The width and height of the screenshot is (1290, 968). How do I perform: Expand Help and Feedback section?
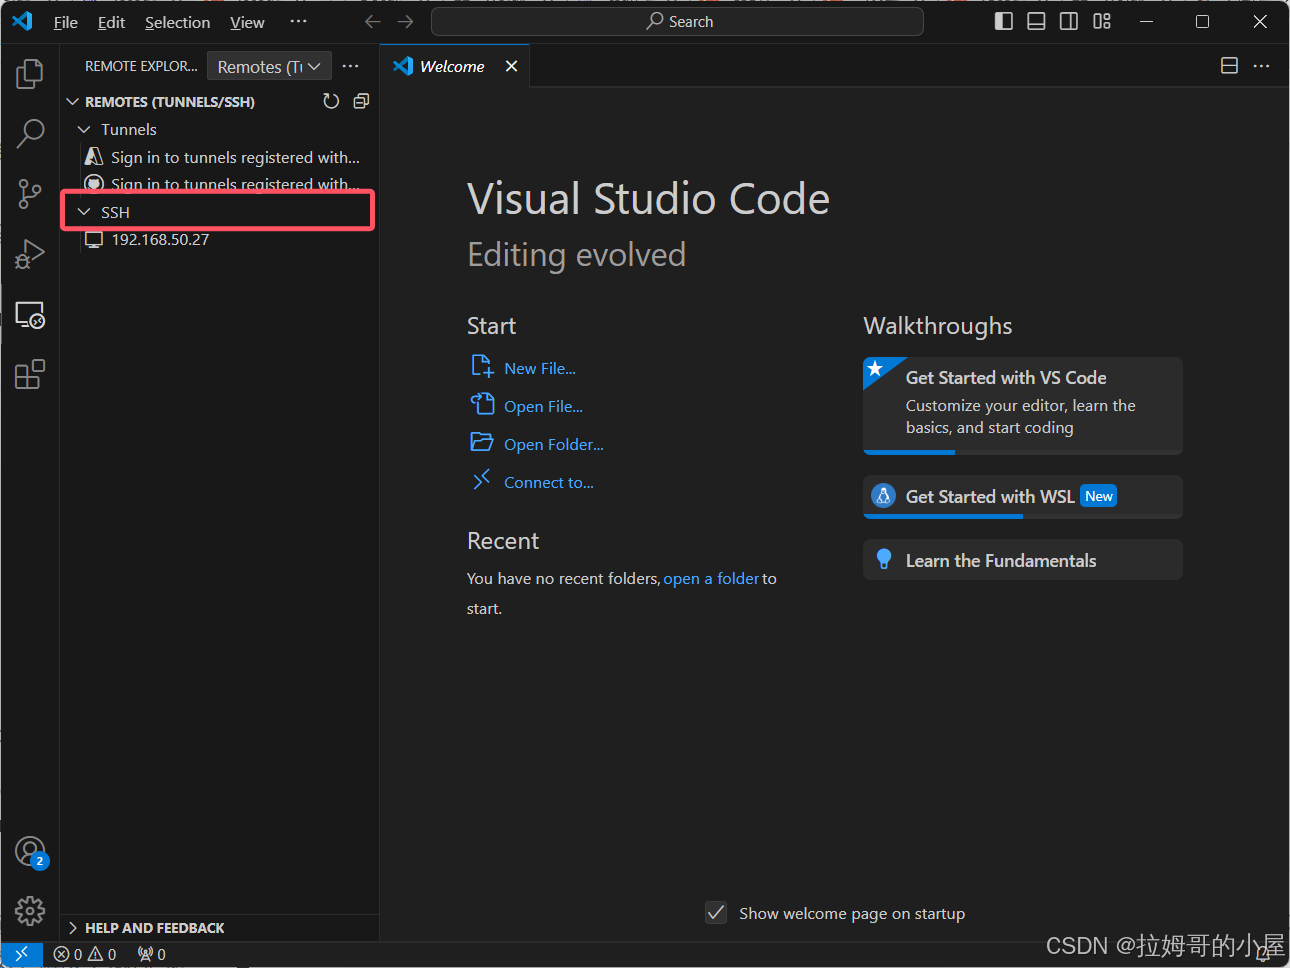pos(219,928)
